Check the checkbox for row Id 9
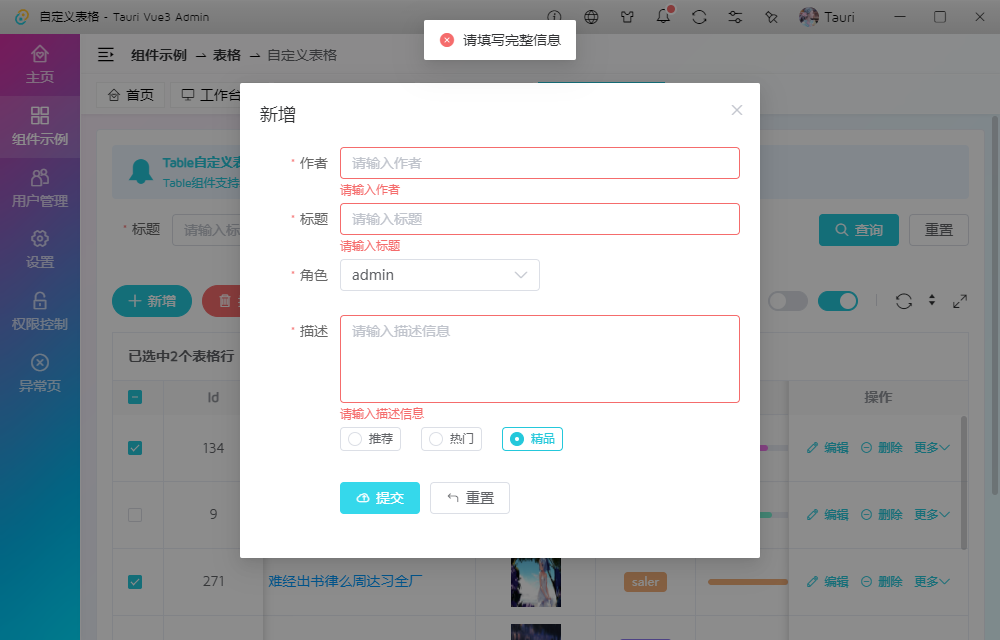This screenshot has width=1000, height=640. click(136, 514)
